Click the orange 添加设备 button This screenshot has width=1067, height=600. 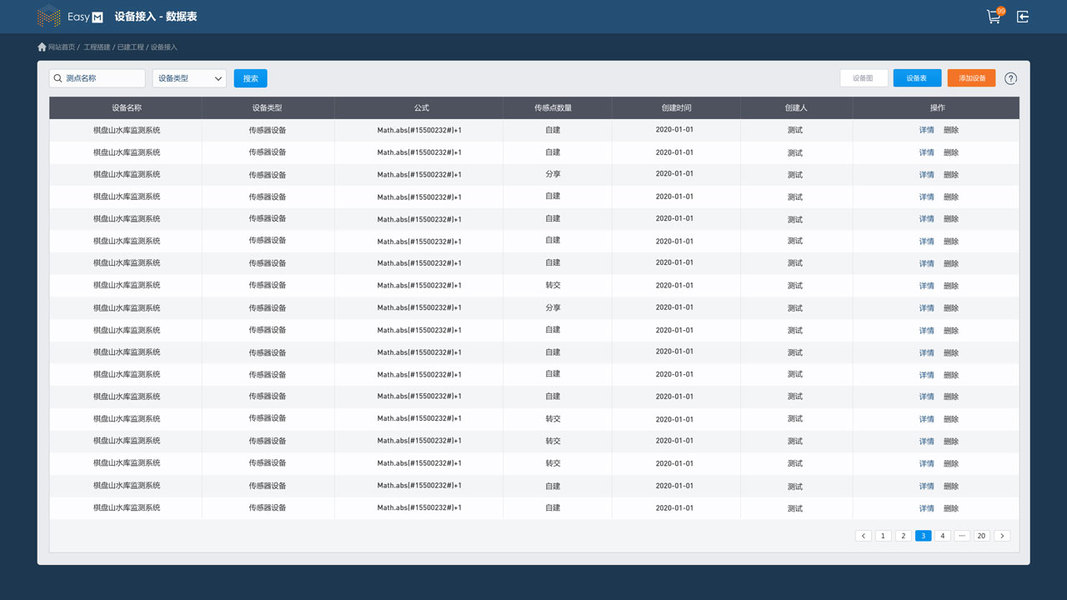tap(972, 78)
